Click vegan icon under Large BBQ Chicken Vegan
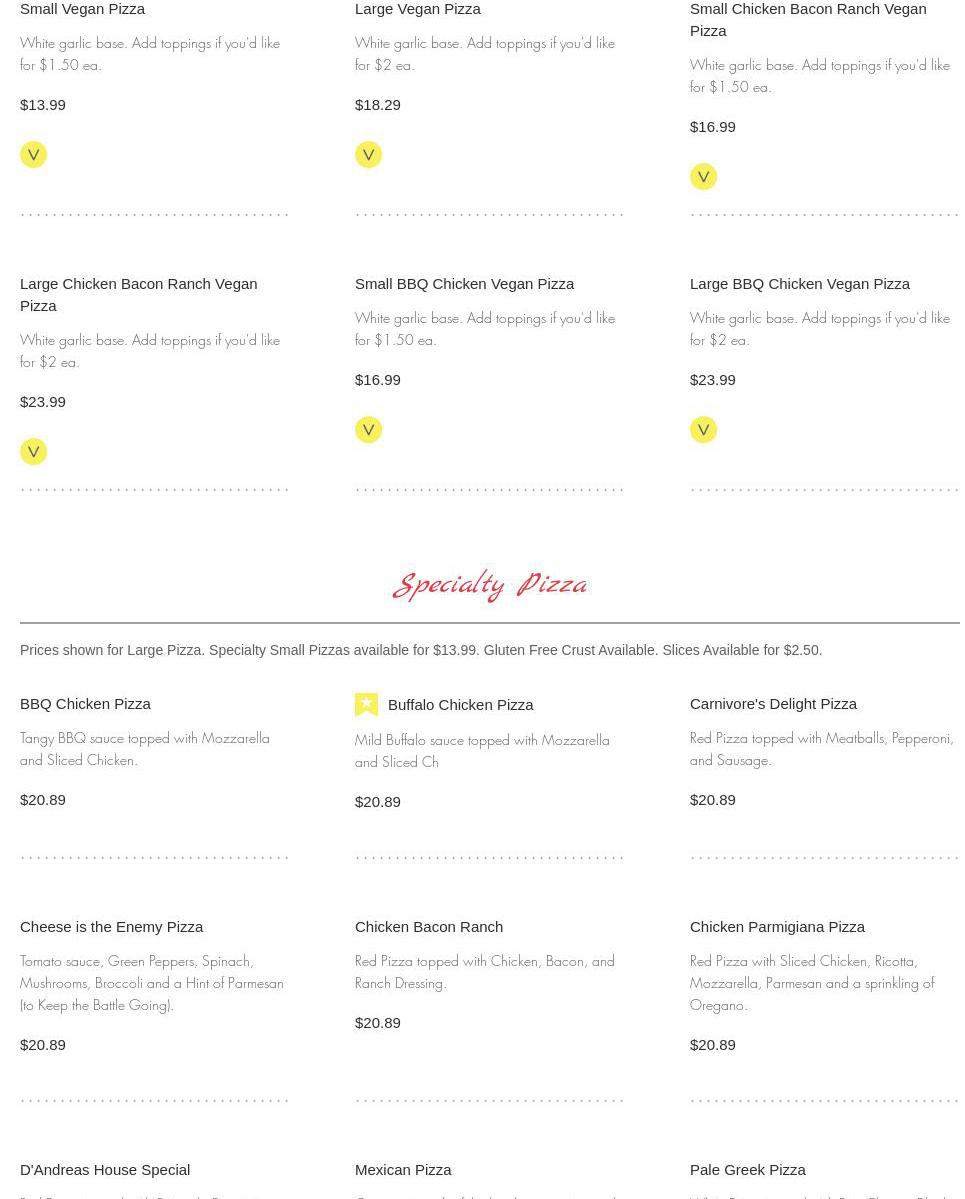 tap(703, 429)
